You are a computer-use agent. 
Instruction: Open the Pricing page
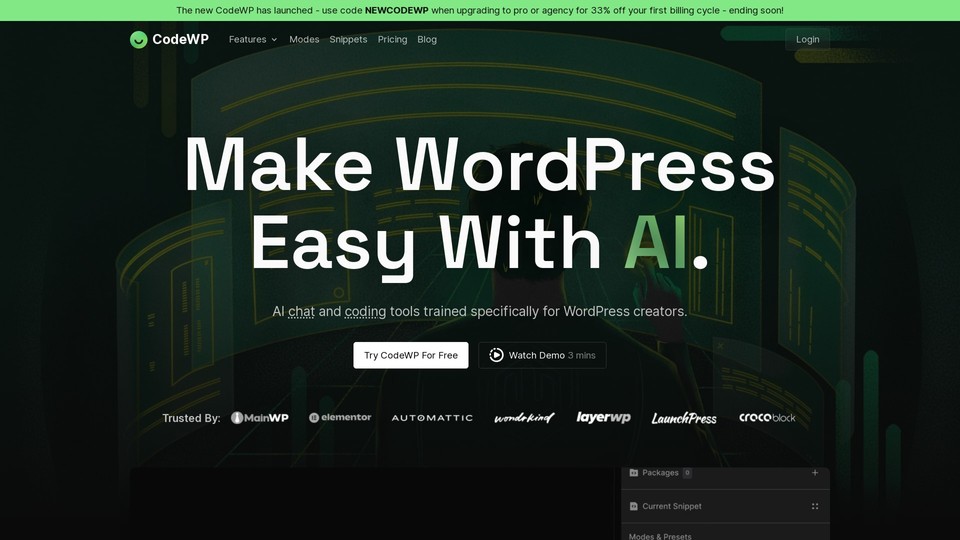tap(392, 39)
